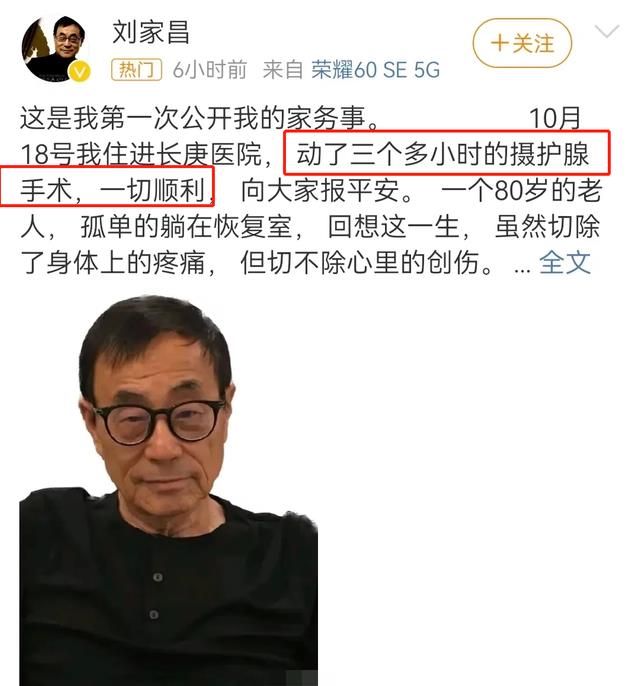The height and width of the screenshot is (686, 636).
Task: Click the yellow verified V badge
Action: click(80, 72)
